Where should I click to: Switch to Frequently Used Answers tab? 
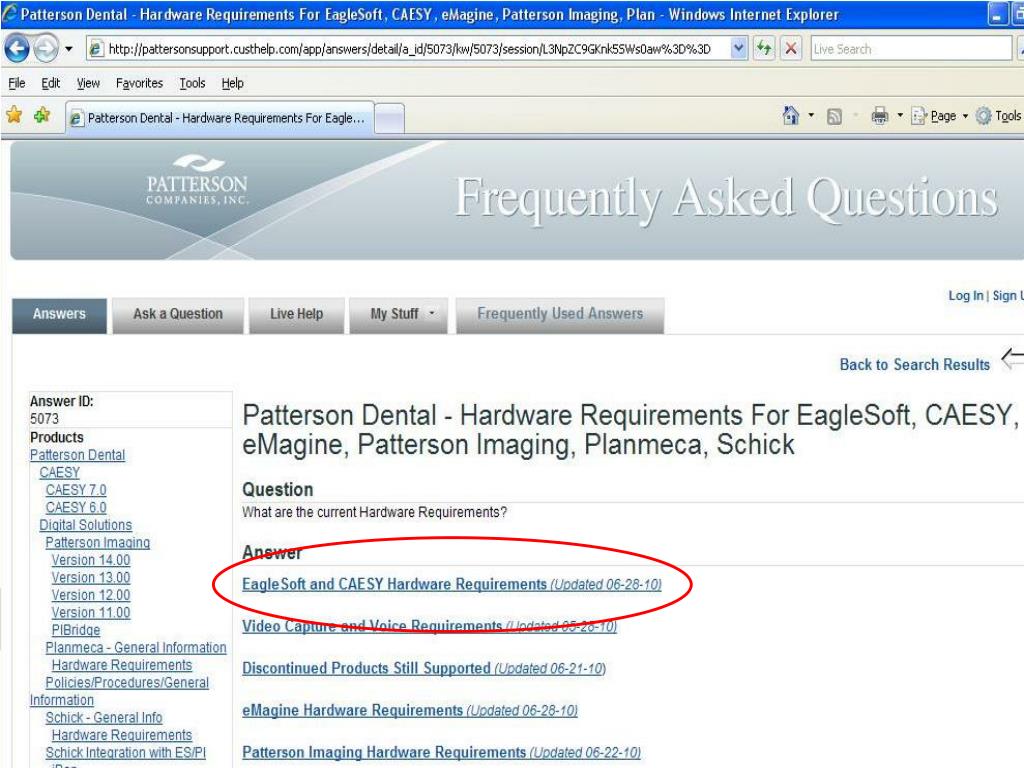[560, 314]
